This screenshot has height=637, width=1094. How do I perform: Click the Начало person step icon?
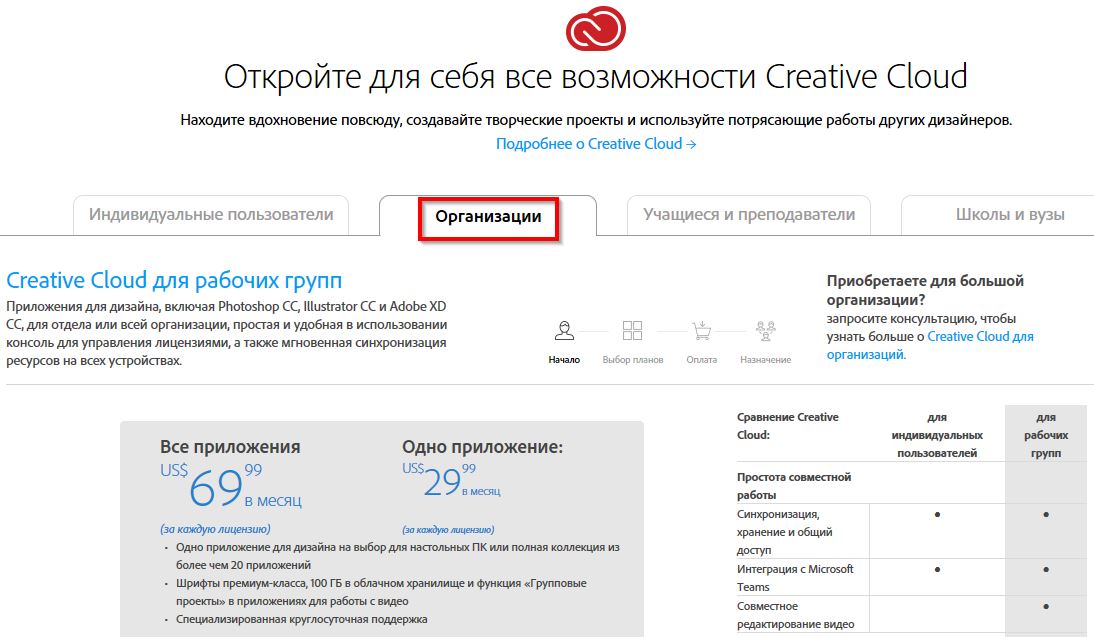point(564,330)
